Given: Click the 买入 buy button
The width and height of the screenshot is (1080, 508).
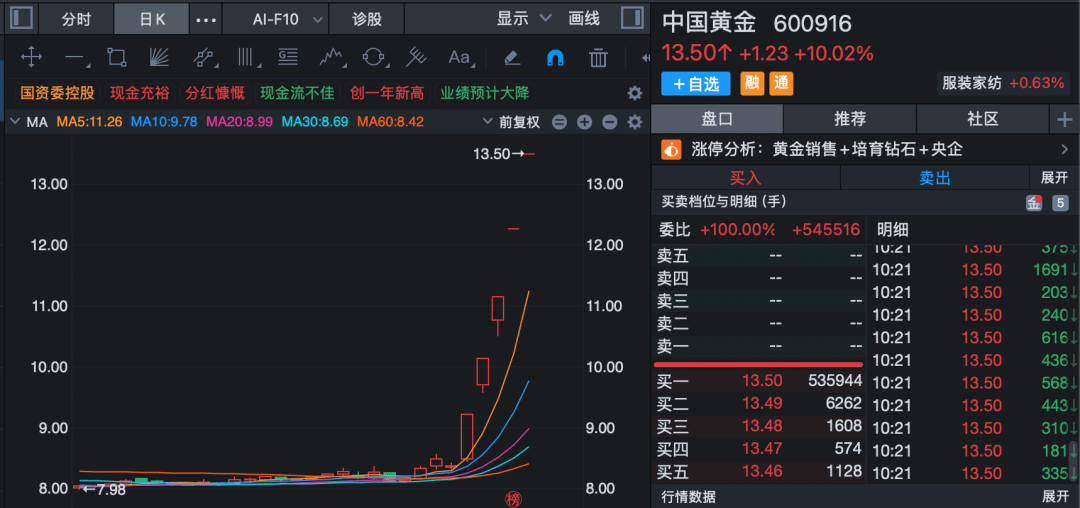Looking at the screenshot, I should click(745, 178).
